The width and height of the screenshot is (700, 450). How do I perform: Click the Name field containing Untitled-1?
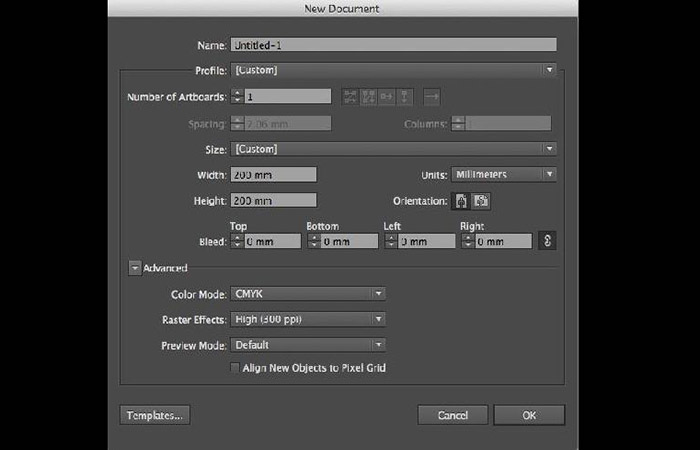pos(393,45)
